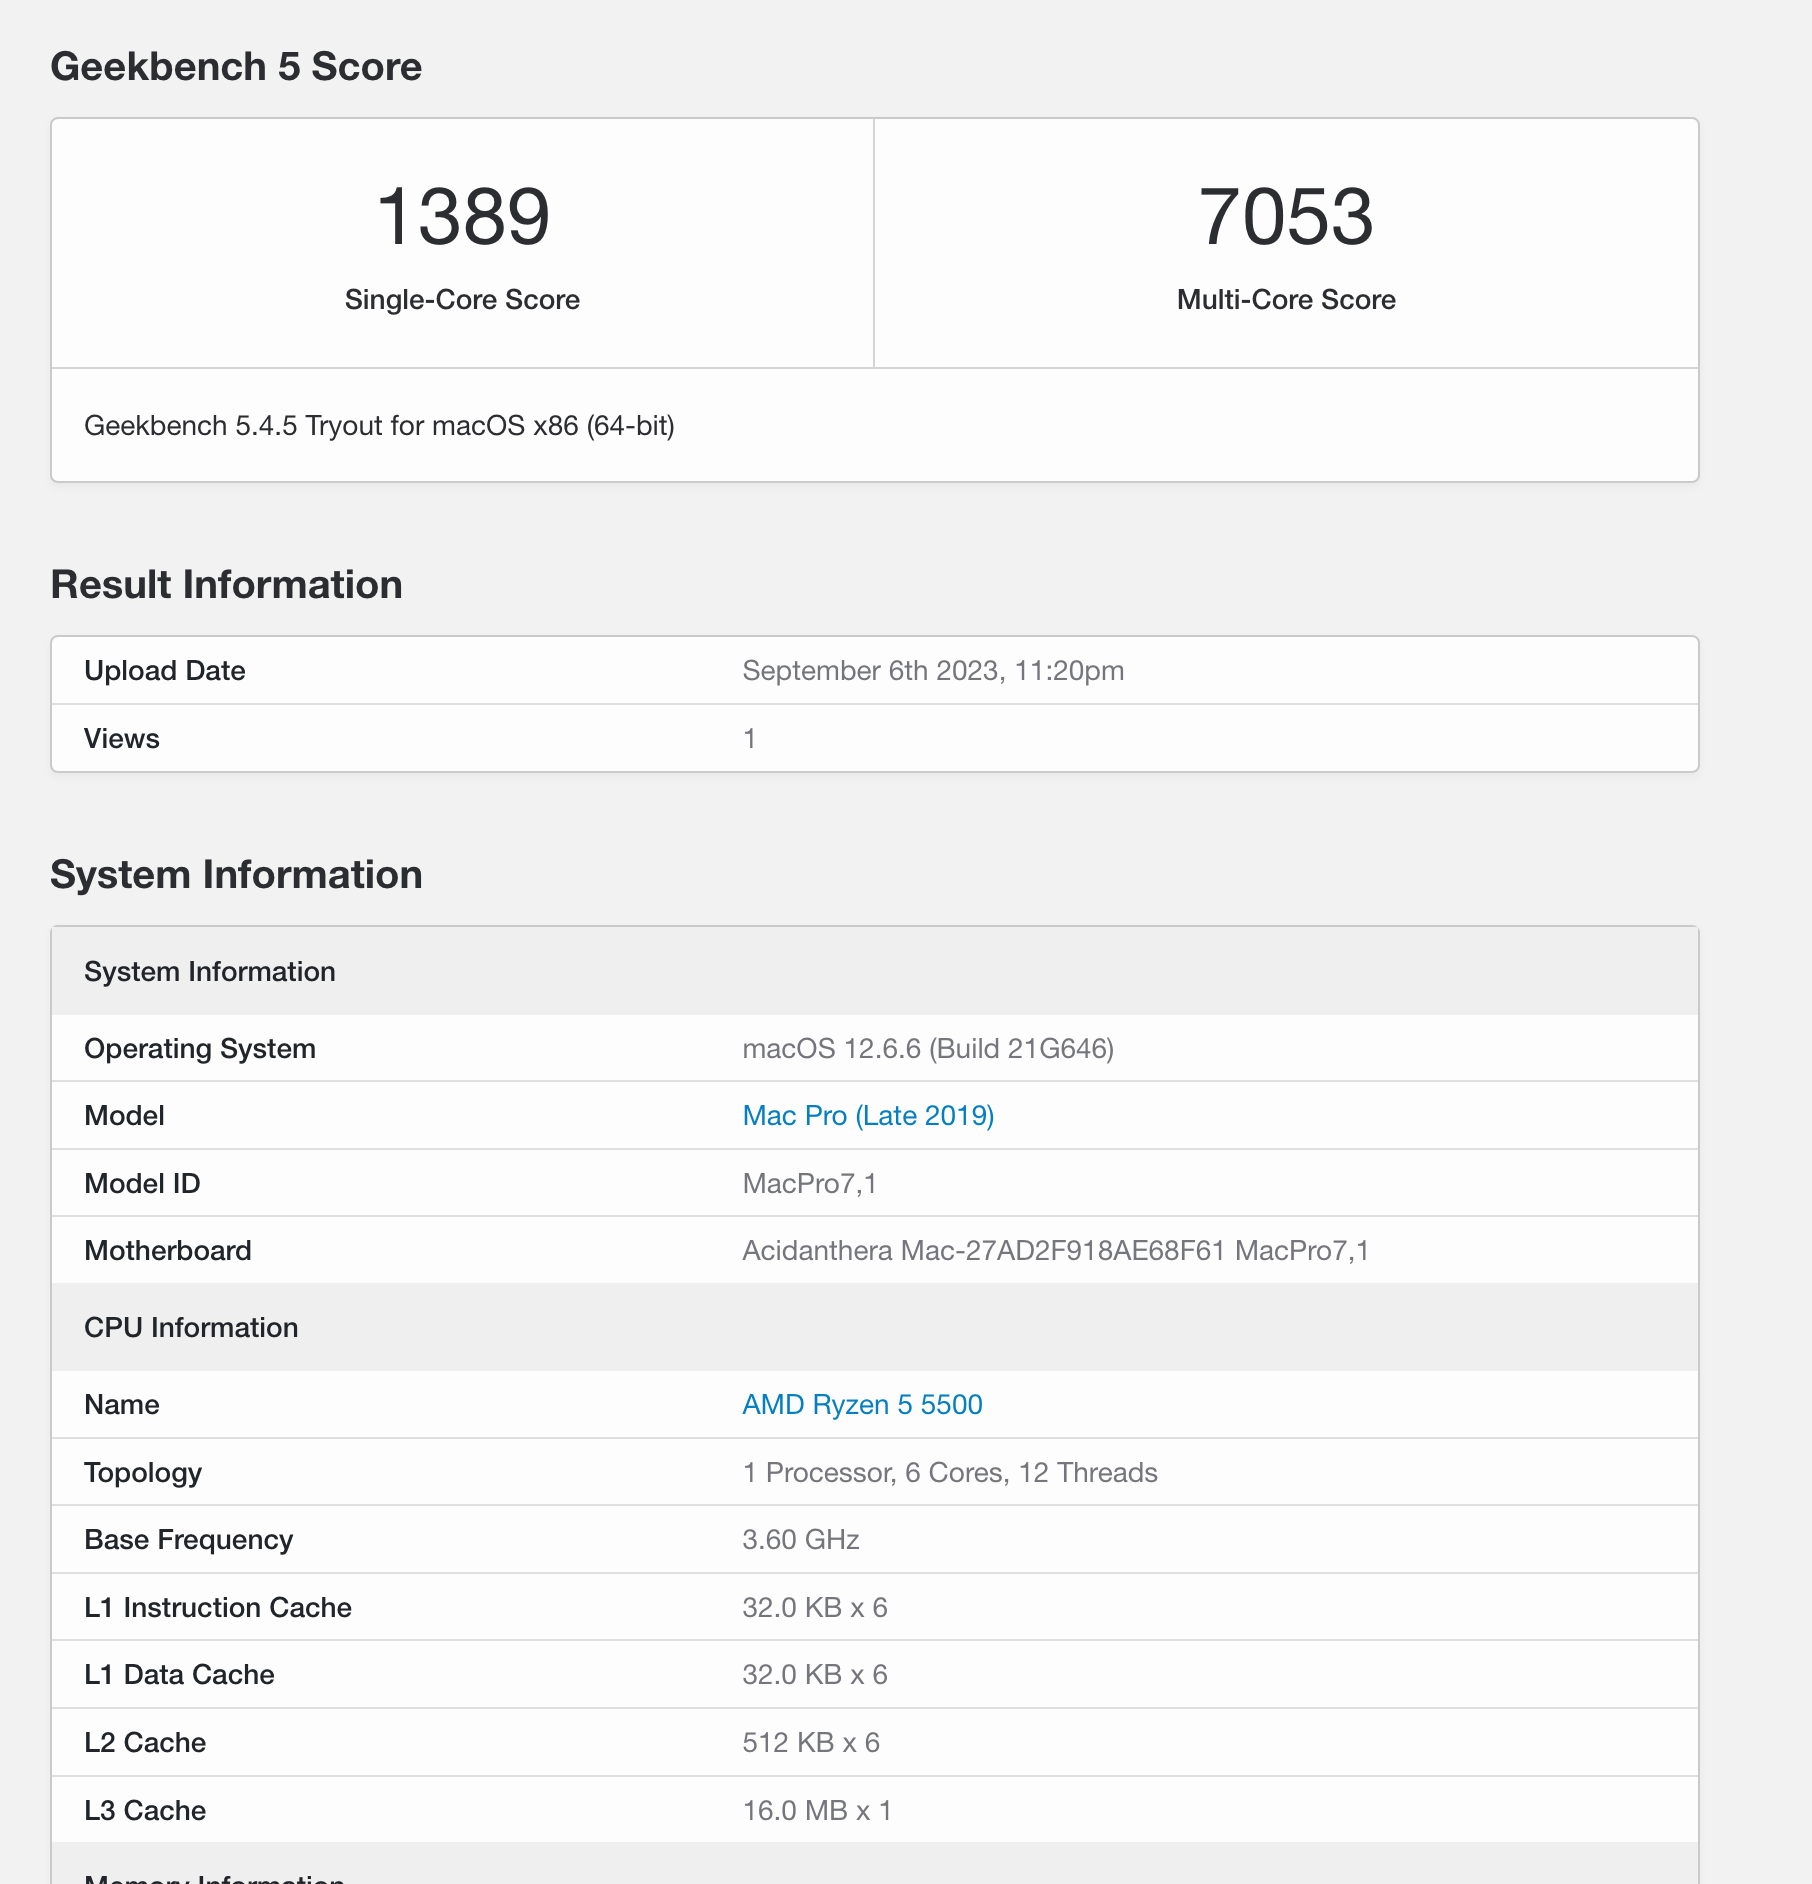This screenshot has height=1884, width=1812.
Task: Click the Views count value 1
Action: coord(749,738)
